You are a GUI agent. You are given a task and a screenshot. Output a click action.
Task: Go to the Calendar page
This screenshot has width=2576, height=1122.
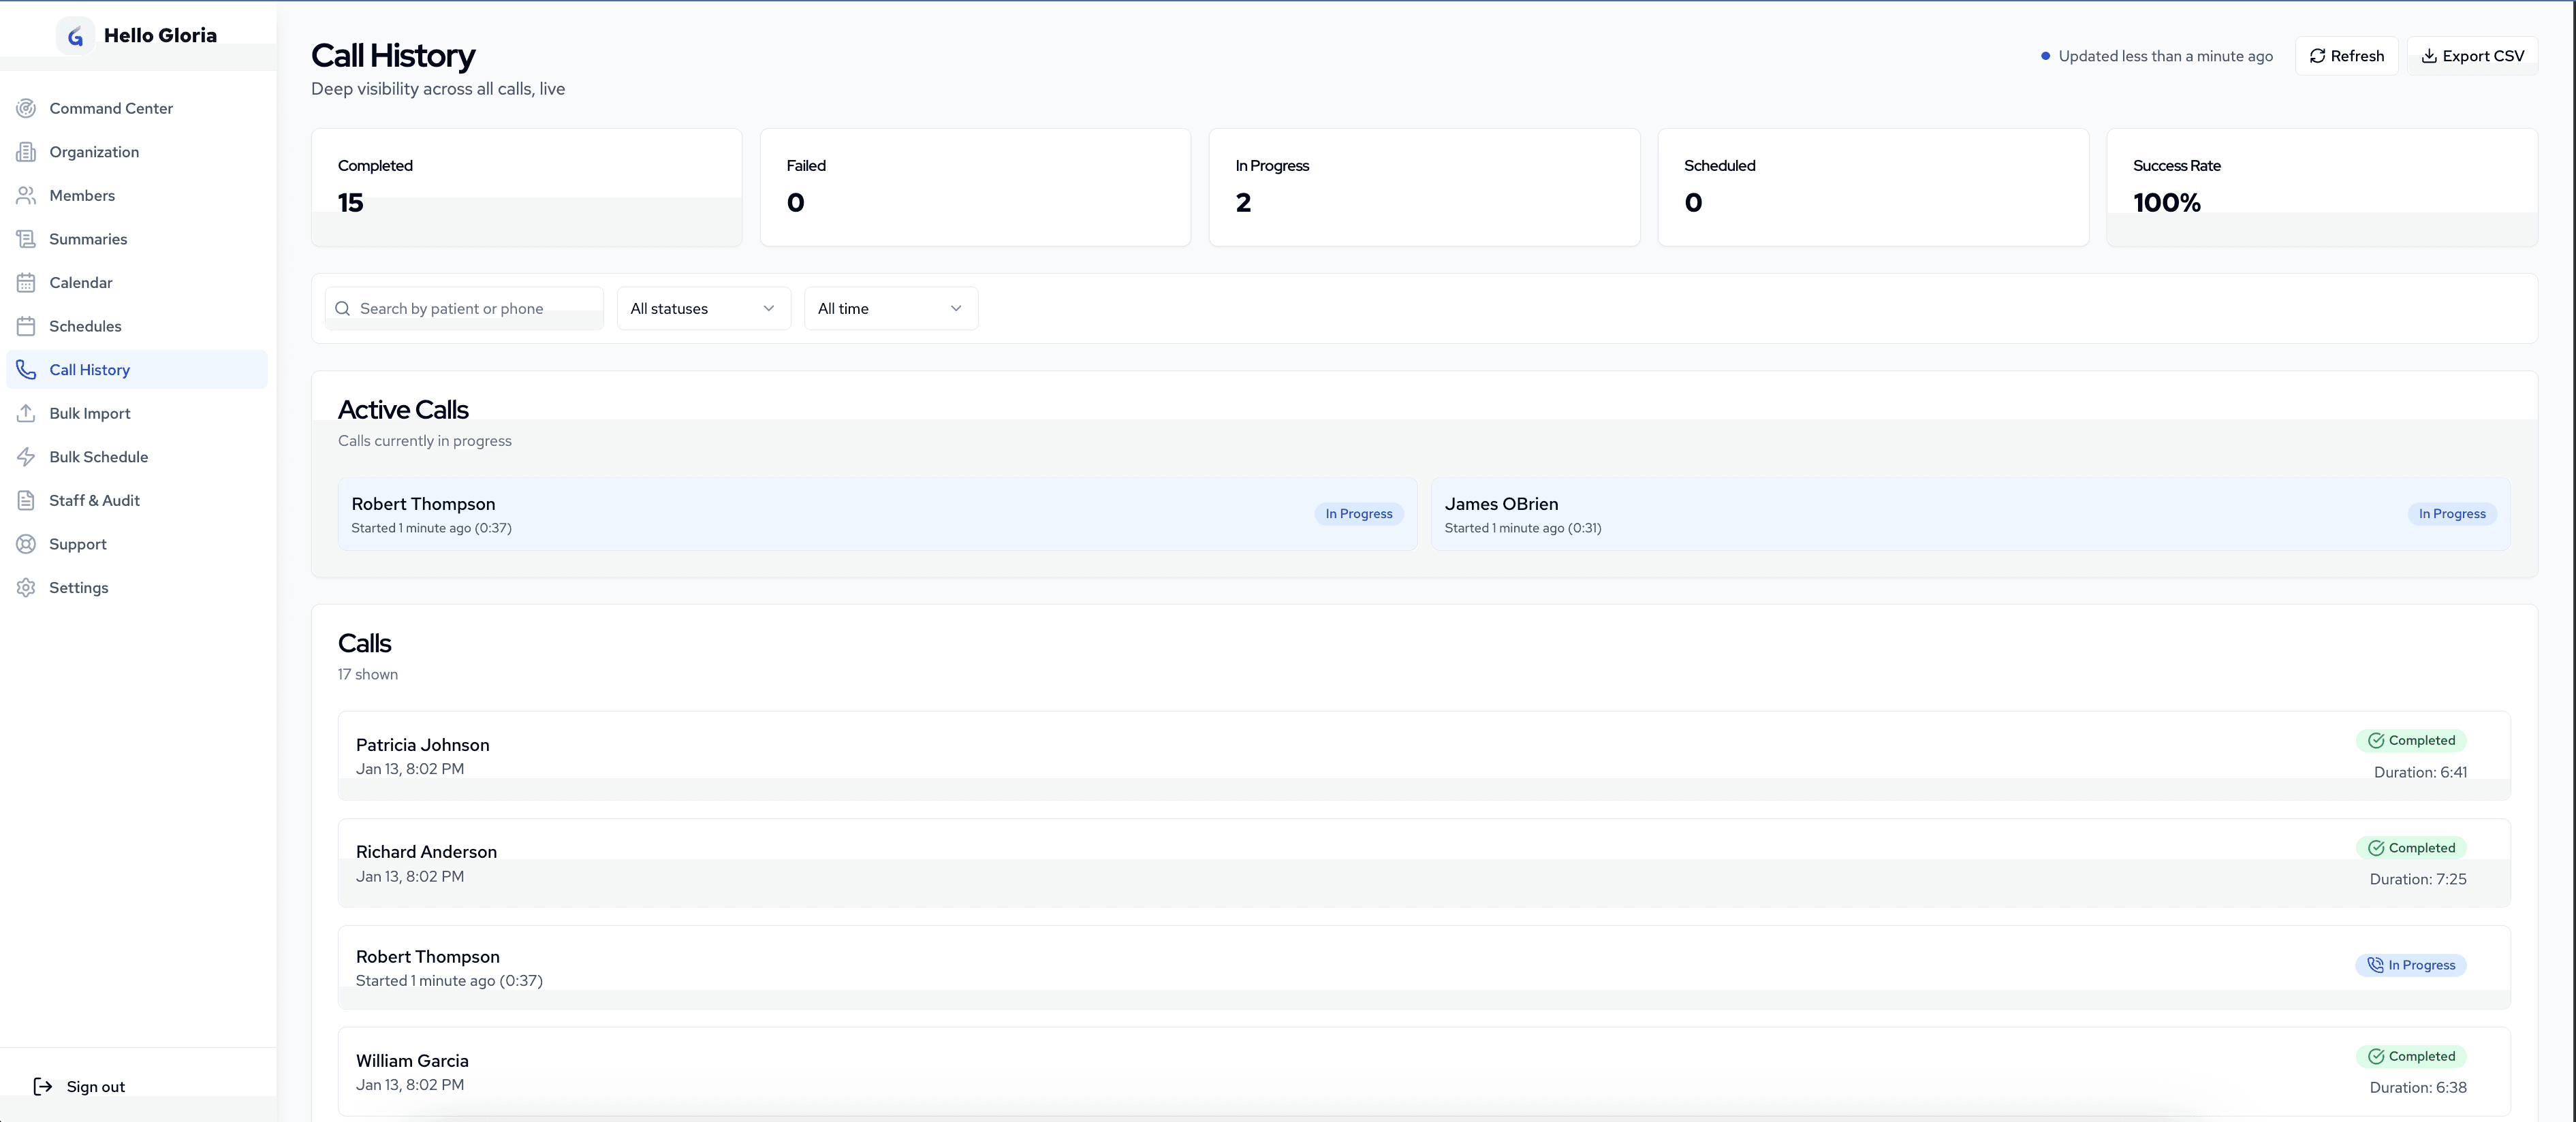(81, 283)
